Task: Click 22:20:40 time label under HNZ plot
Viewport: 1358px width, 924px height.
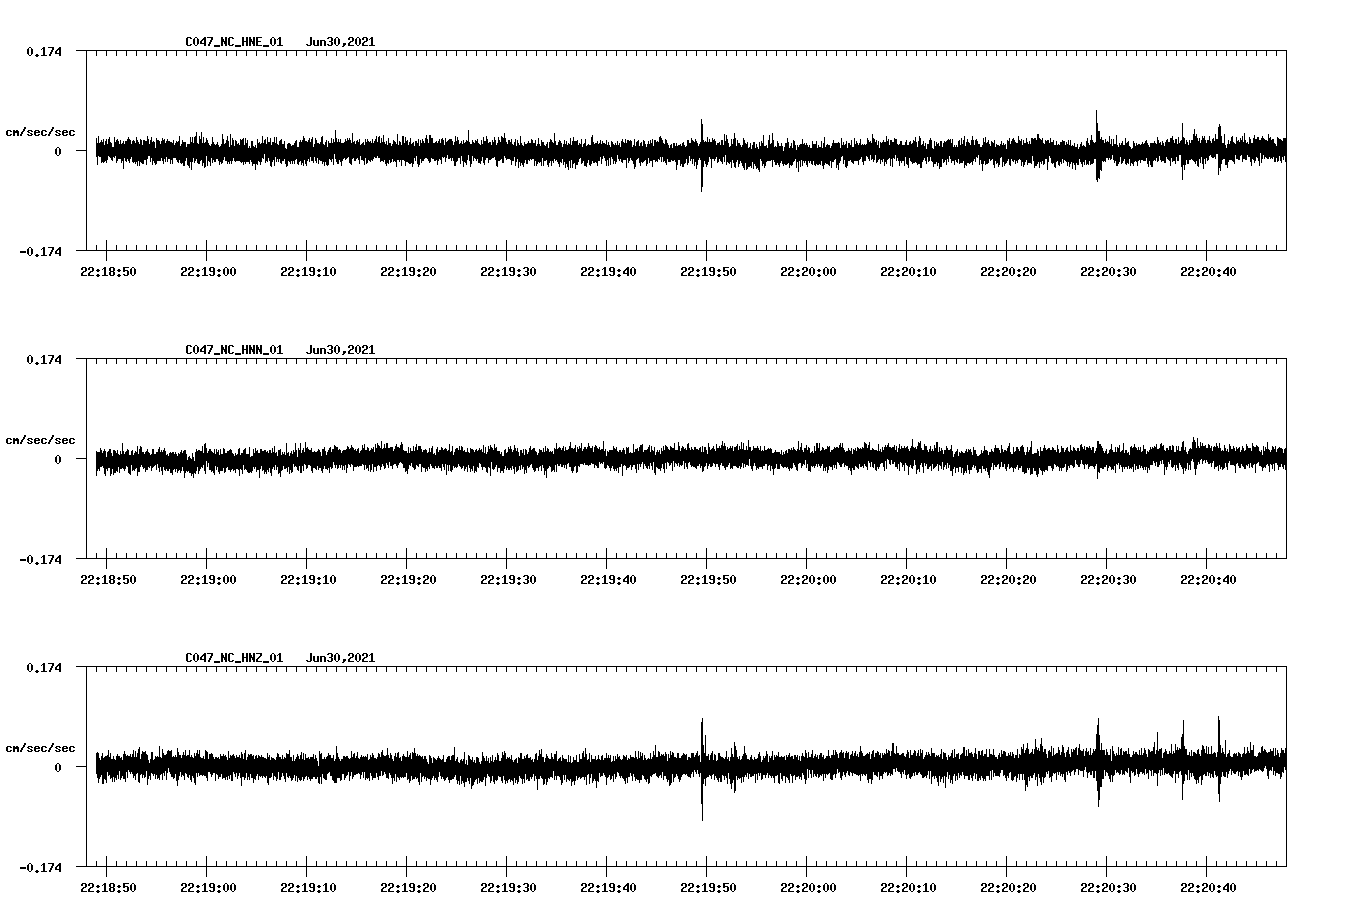Action: point(1208,888)
